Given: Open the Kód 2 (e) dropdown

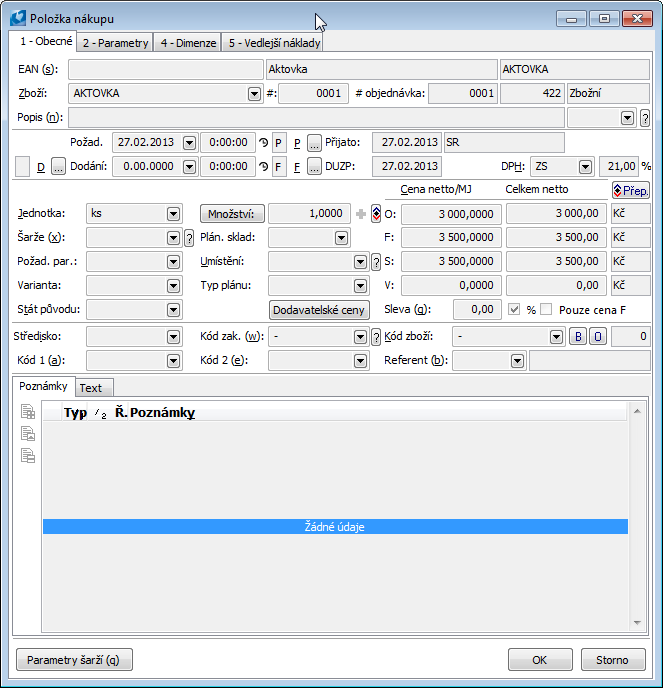Looking at the screenshot, I should coord(360,361).
